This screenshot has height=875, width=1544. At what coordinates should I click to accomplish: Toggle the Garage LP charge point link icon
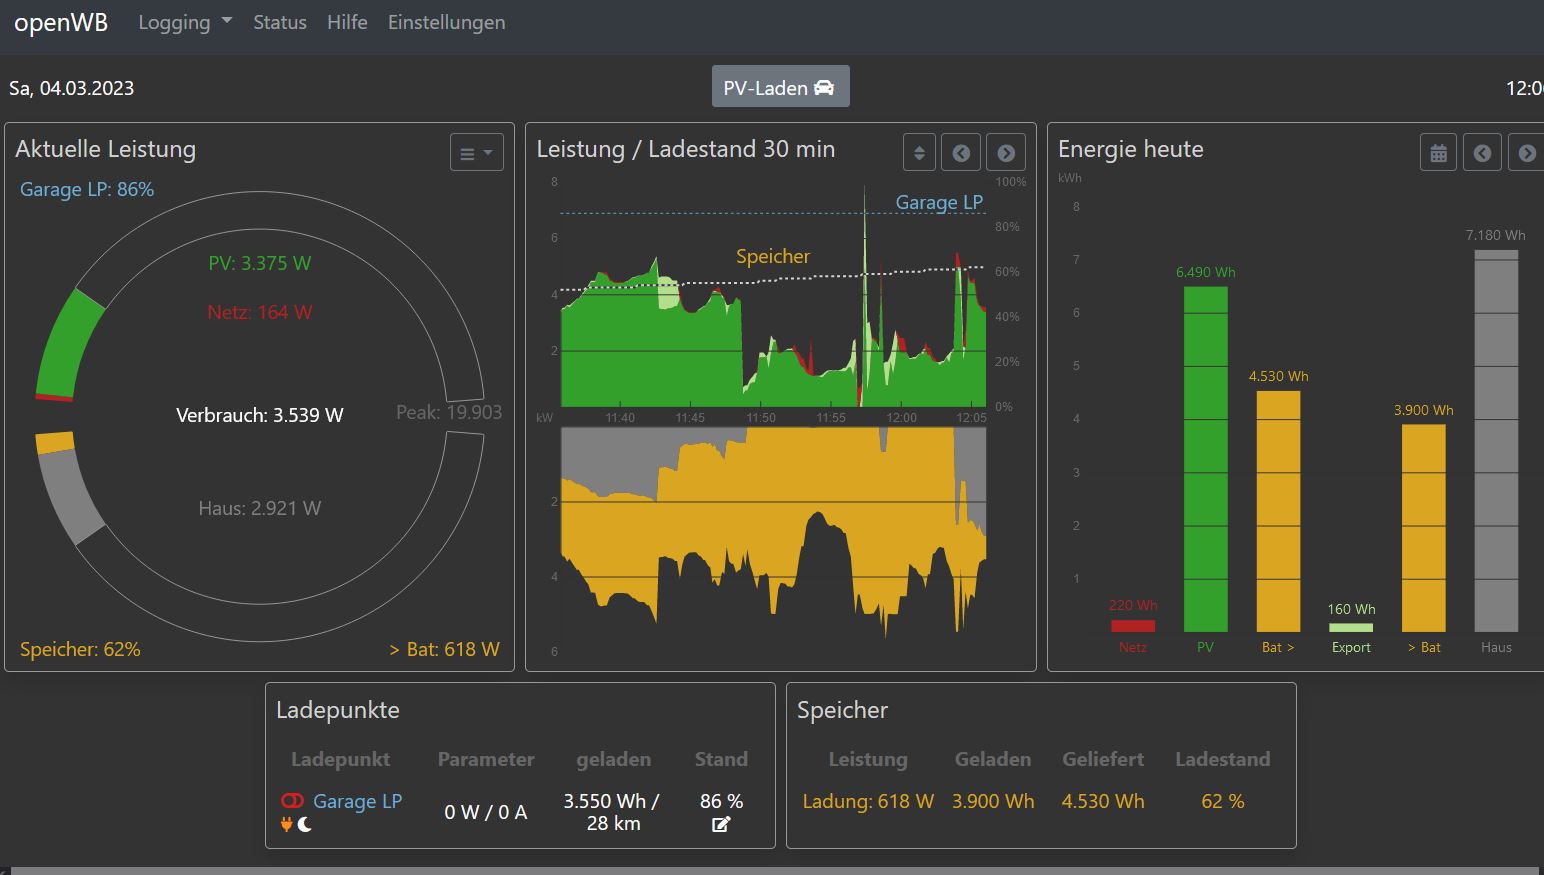point(292,801)
